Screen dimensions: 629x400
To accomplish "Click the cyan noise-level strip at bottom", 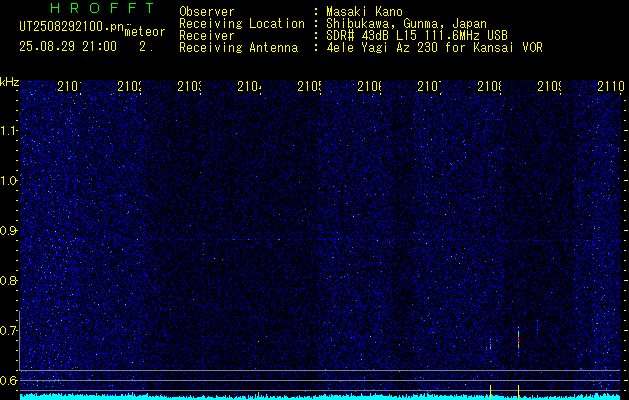I will 320,397.
